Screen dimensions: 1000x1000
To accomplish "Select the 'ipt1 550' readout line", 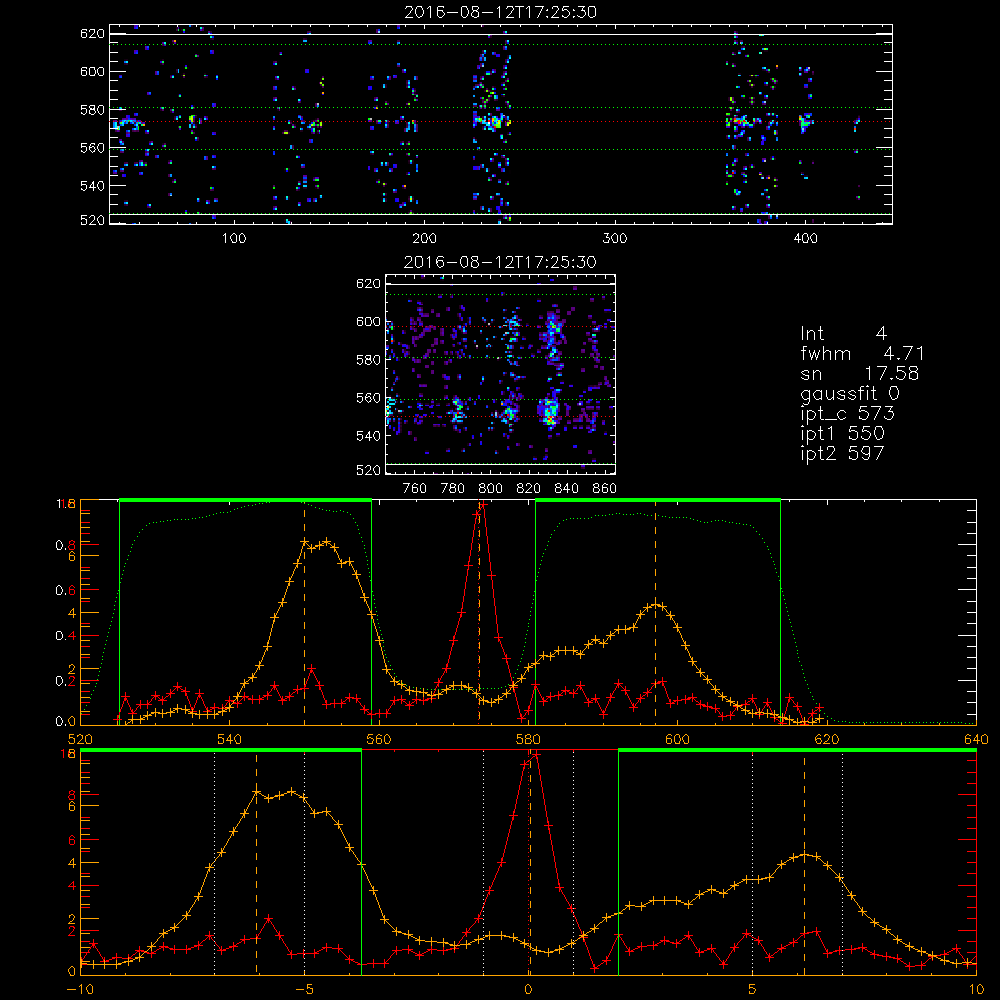I will [x=842, y=434].
